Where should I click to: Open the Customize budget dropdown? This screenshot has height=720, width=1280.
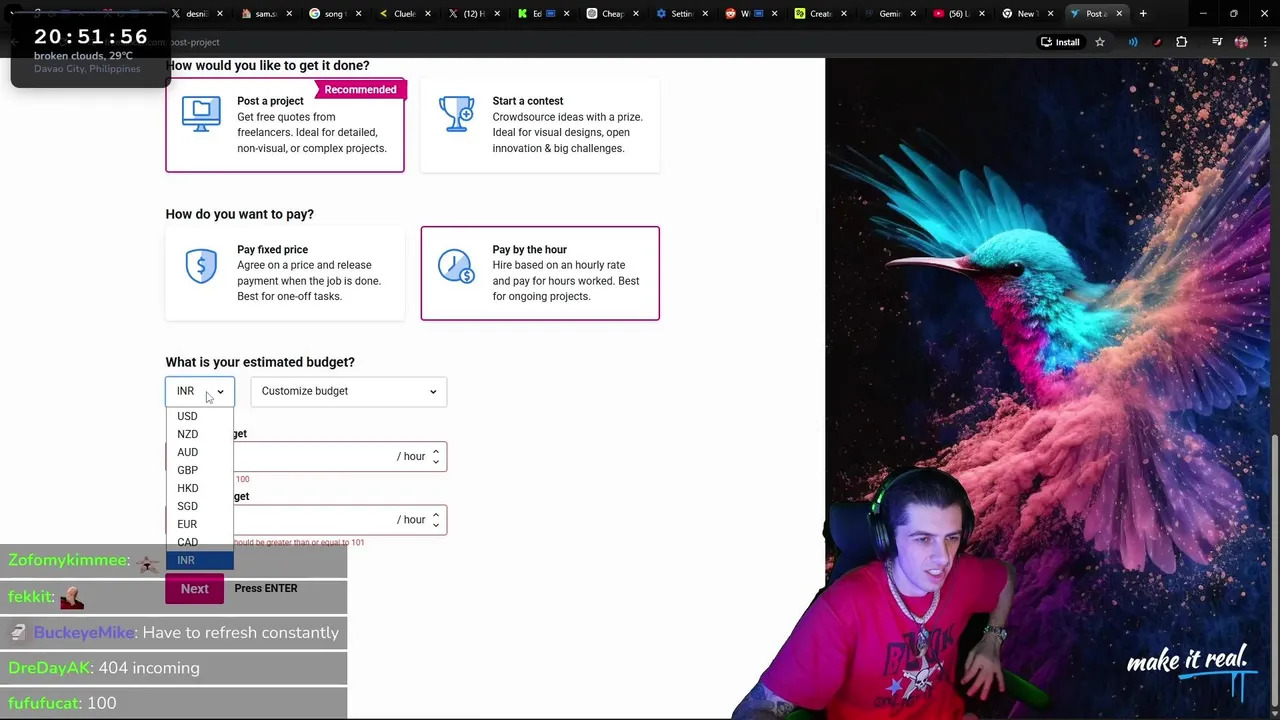349,391
